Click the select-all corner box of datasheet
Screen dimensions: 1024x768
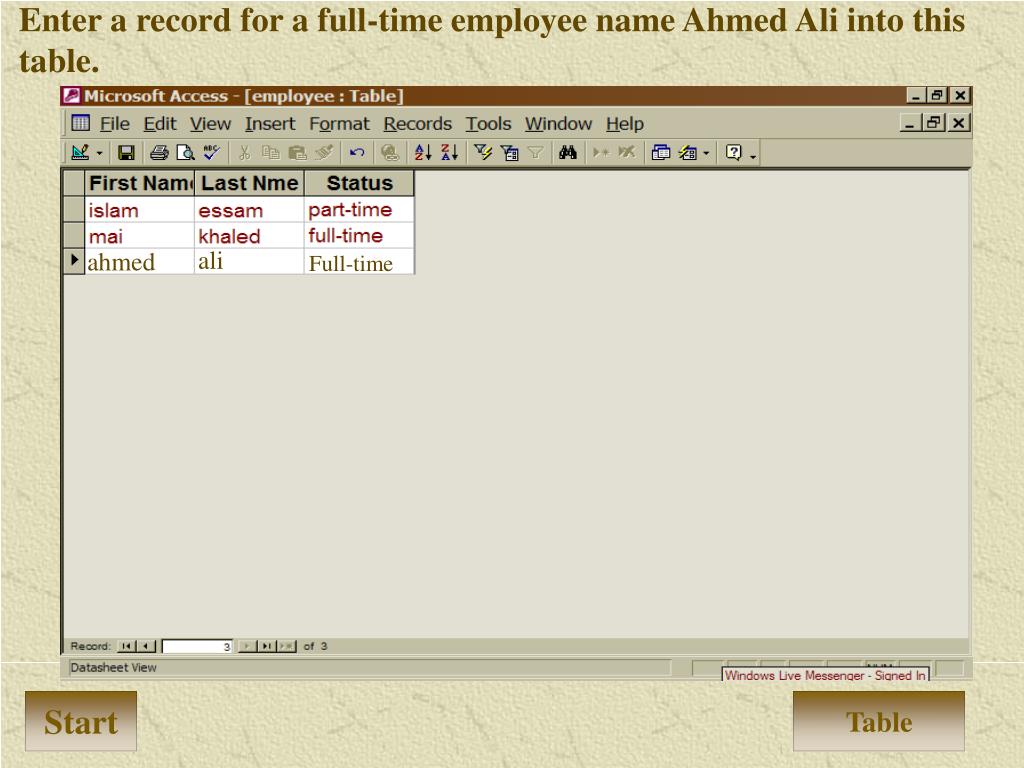click(x=74, y=184)
